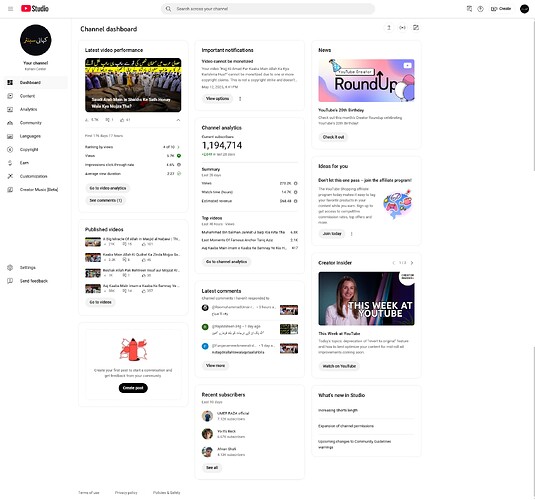Click the create post icon on dashboard header
The width and height of the screenshot is (535, 500).
tap(416, 28)
